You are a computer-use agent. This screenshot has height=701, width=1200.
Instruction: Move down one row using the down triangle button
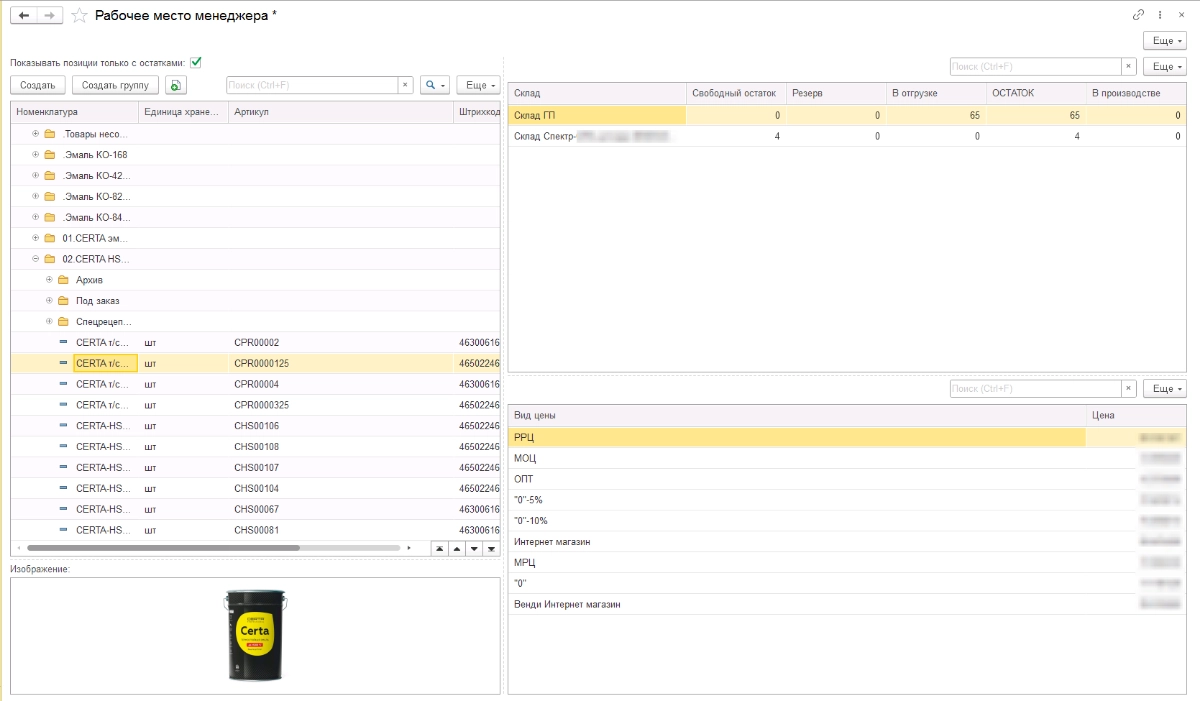474,548
